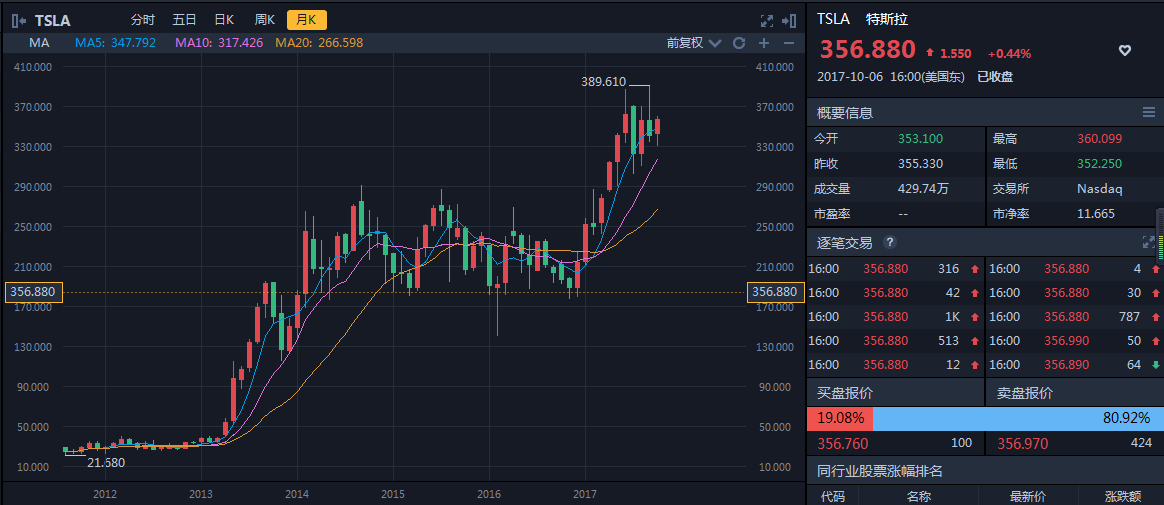Add TSLA to favorites heart icon
This screenshot has width=1164, height=505.
(1124, 50)
